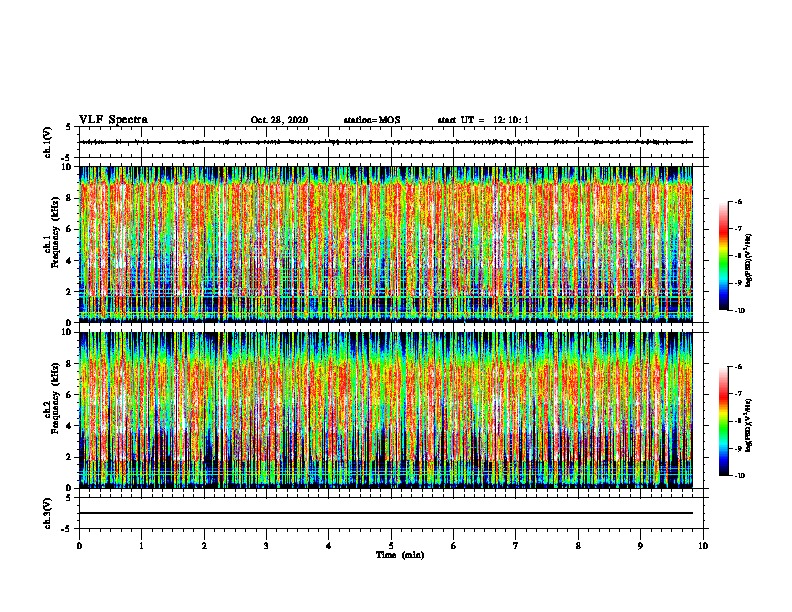The width and height of the screenshot is (792, 612).
Task: Click the "ch.3(V)" waveform axis label
Action: point(48,513)
